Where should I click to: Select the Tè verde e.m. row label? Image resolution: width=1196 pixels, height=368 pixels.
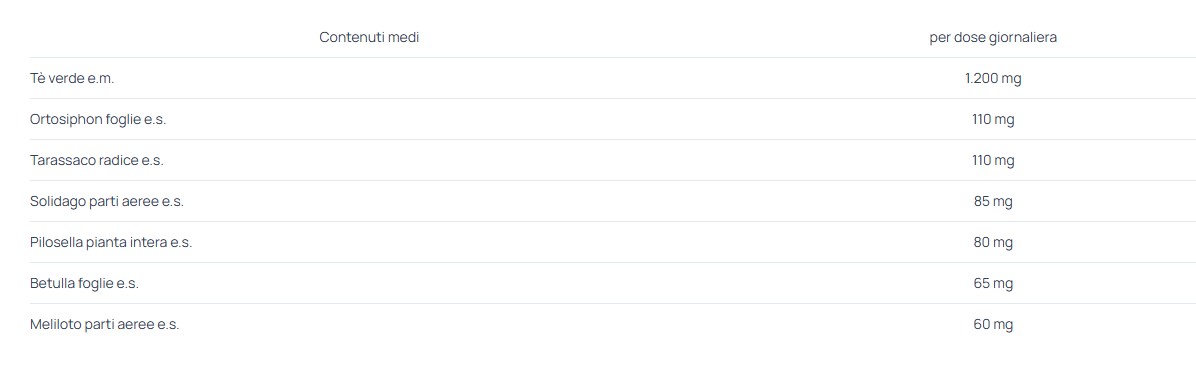pos(72,78)
